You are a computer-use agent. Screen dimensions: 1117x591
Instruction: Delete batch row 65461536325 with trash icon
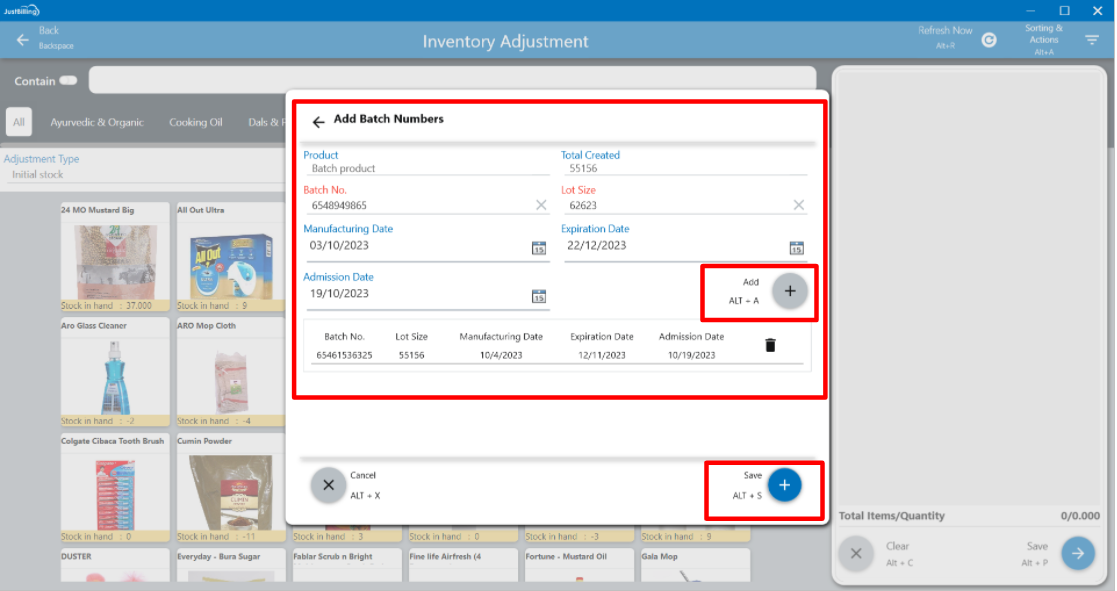(770, 345)
